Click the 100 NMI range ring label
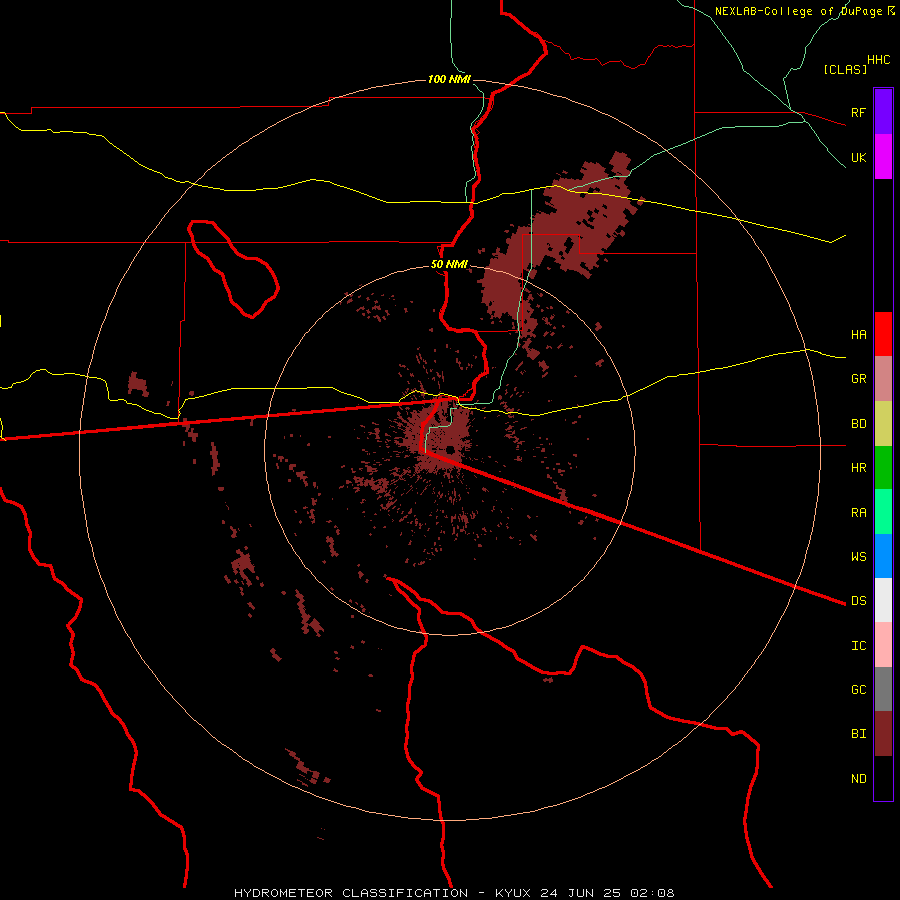Image resolution: width=900 pixels, height=900 pixels. 449,79
